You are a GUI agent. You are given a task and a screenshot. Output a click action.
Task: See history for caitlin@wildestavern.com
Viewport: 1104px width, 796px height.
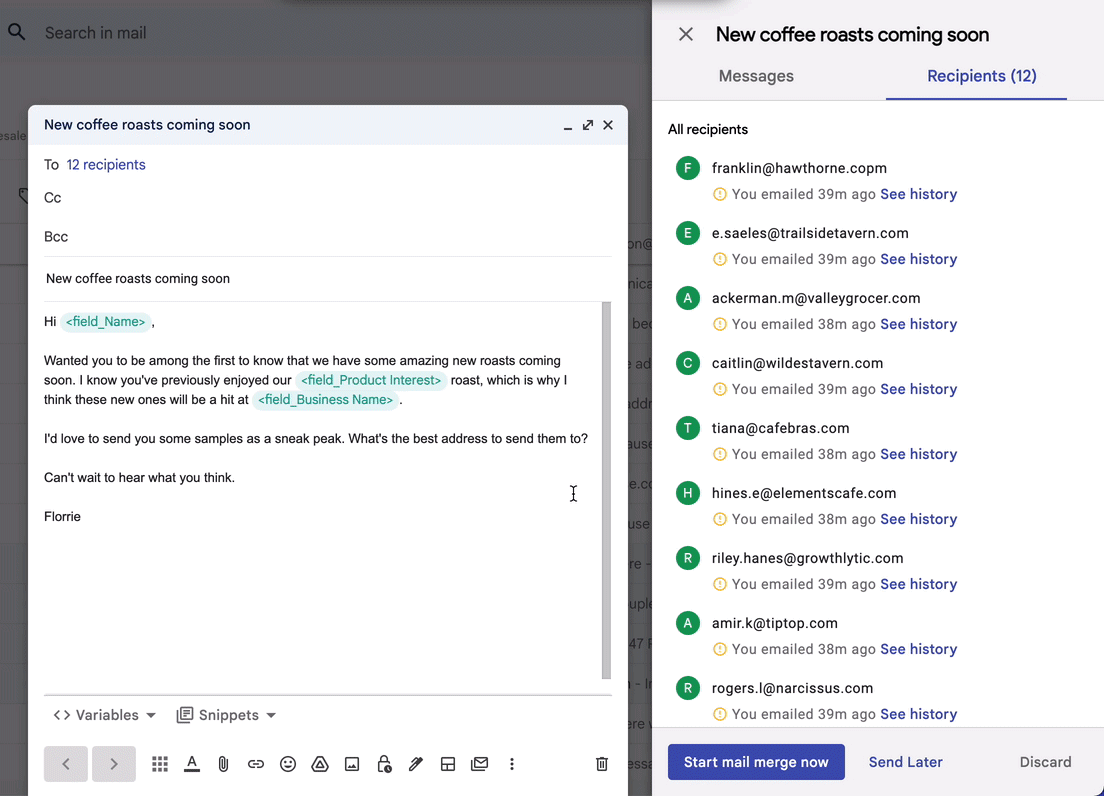tap(919, 389)
